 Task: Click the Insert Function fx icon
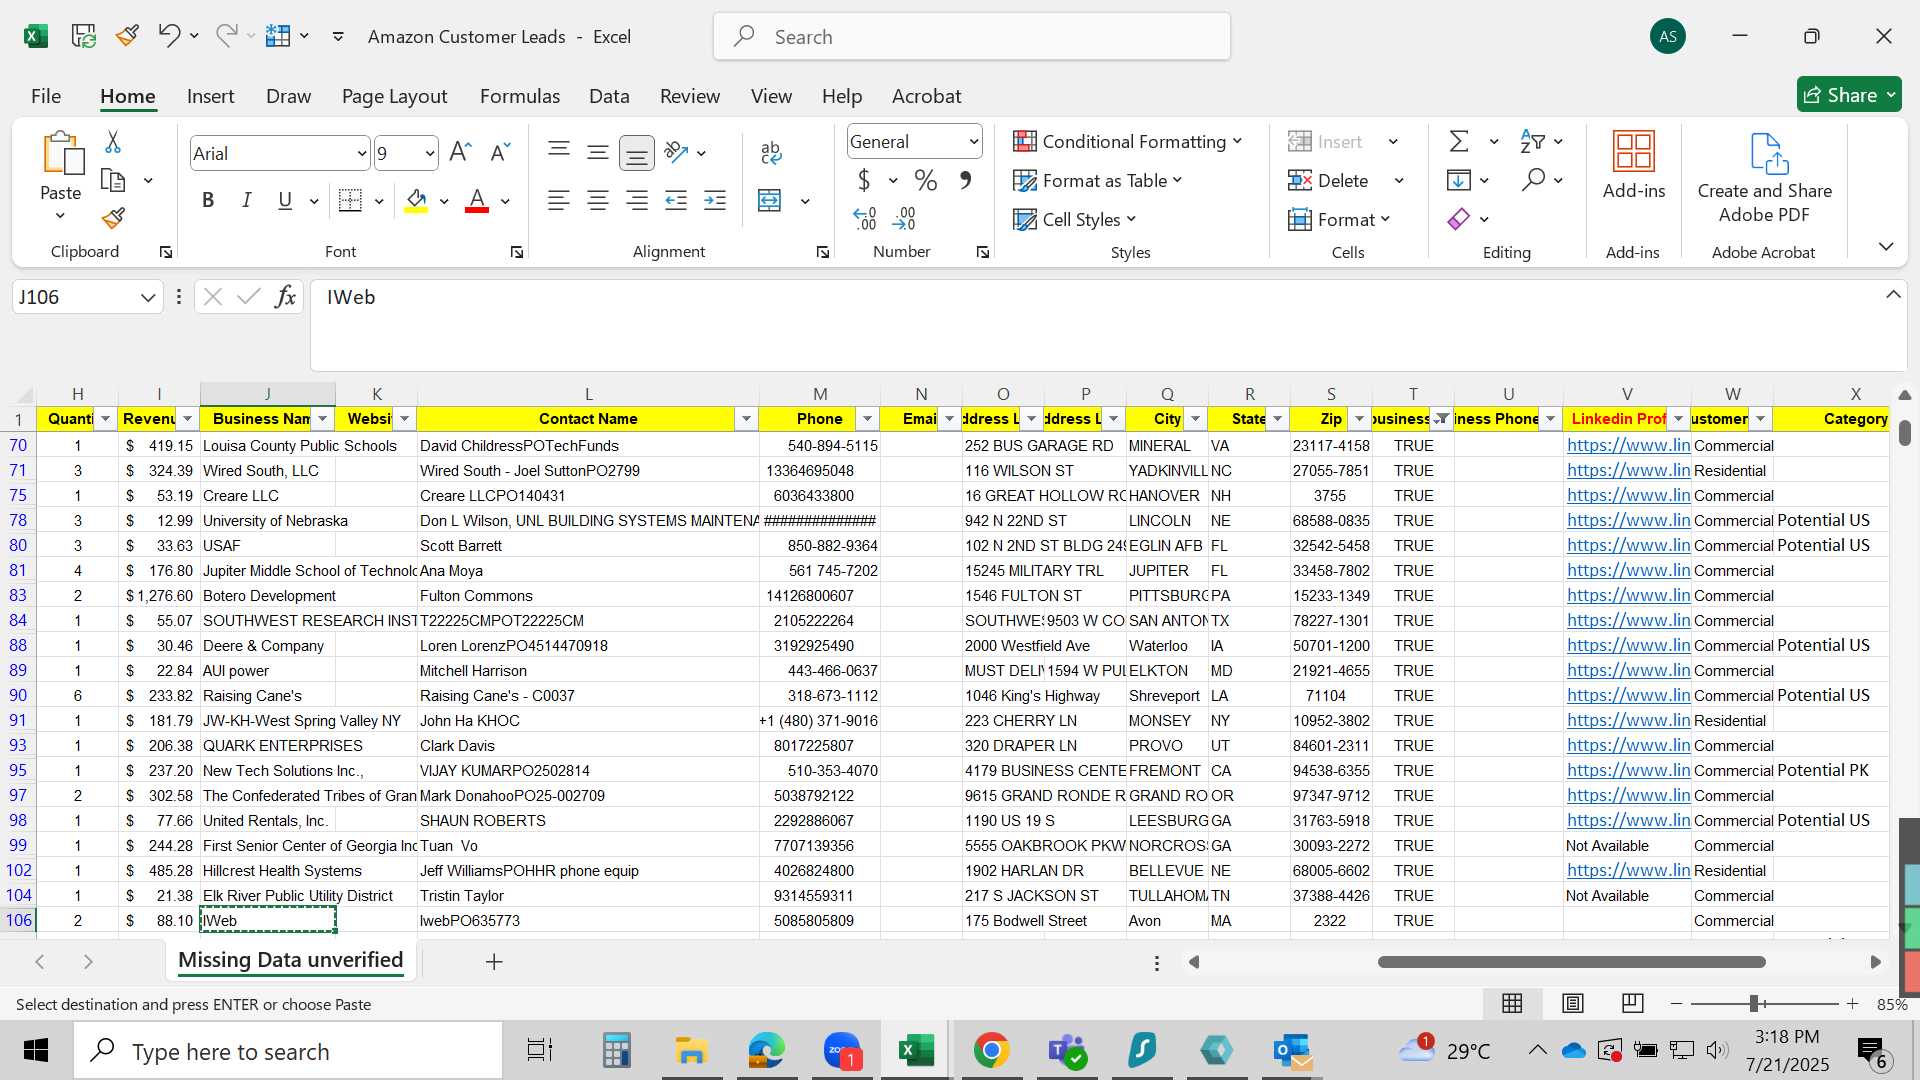[x=285, y=296]
